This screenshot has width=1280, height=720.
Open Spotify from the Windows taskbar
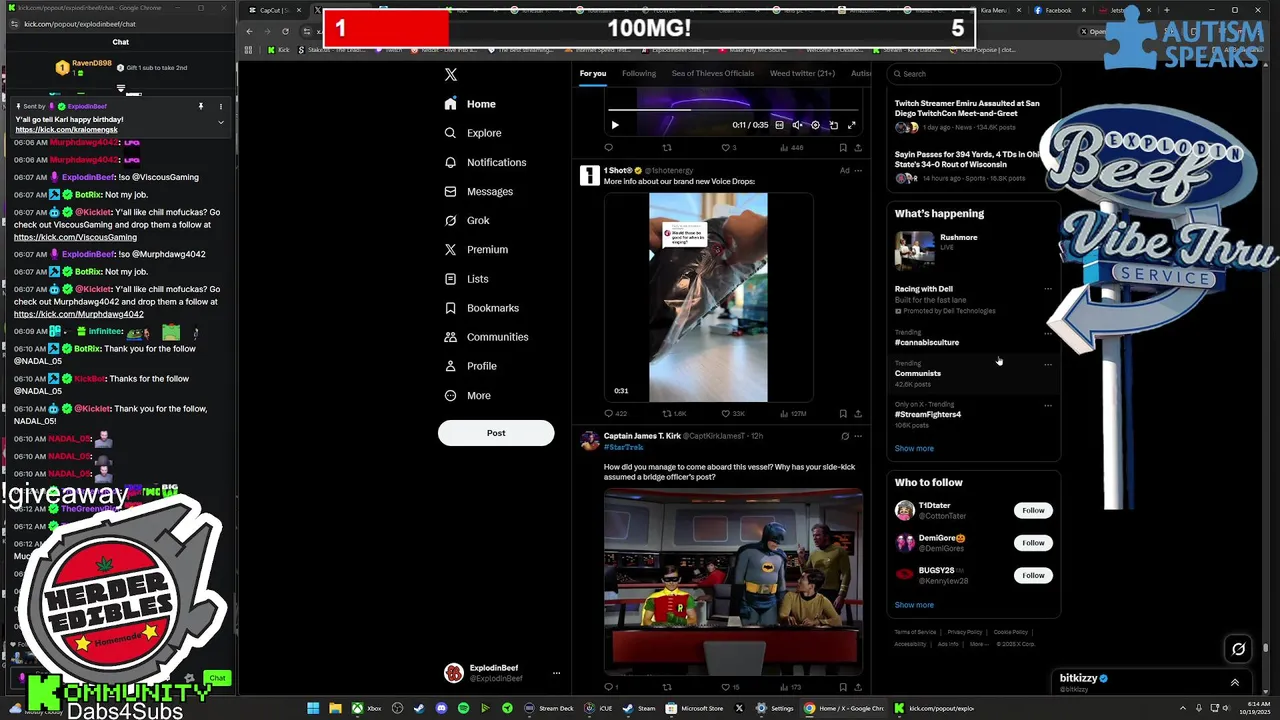(463, 708)
